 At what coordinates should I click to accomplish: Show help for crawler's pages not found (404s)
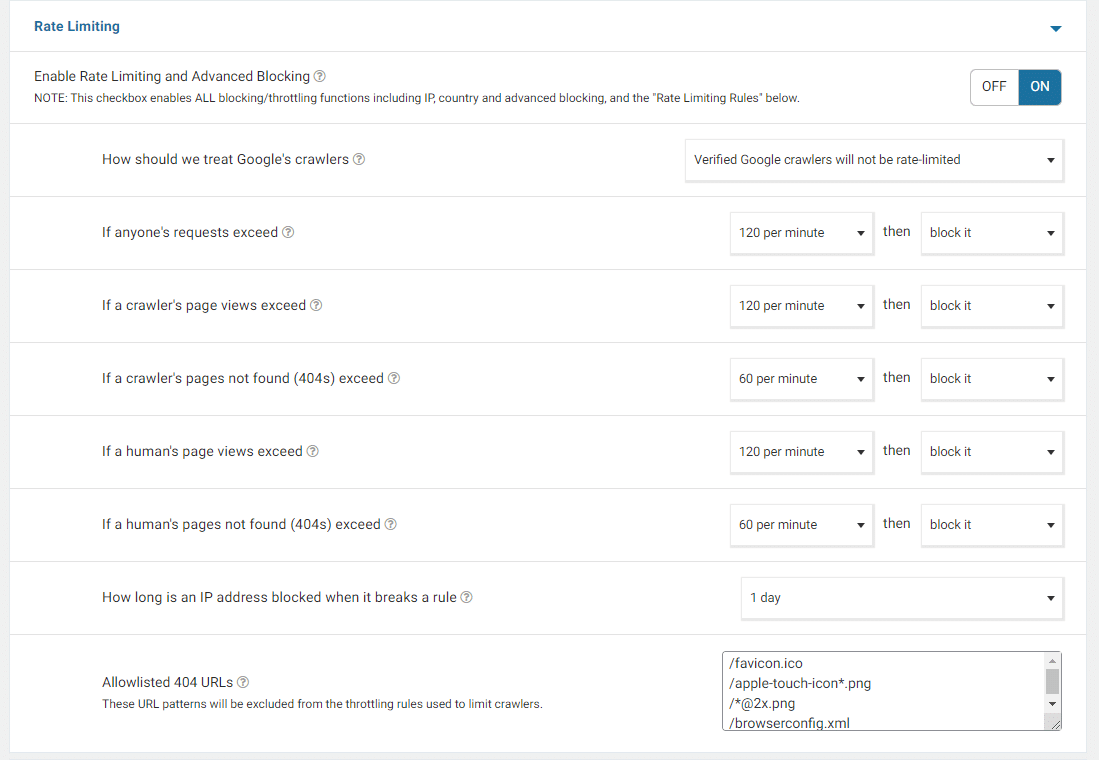(x=394, y=378)
